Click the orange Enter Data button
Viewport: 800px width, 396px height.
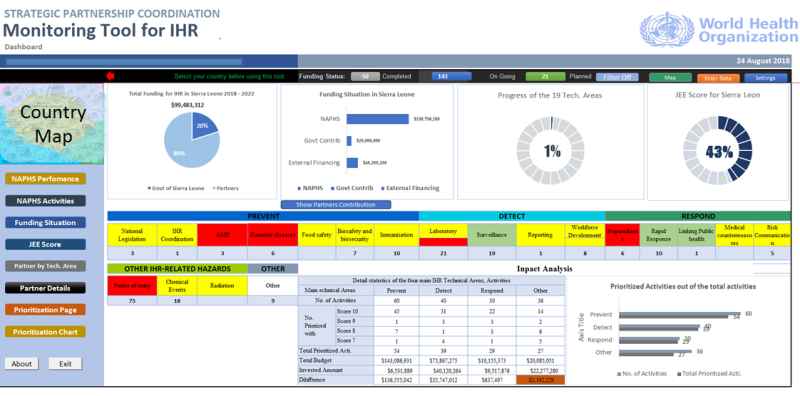click(x=718, y=78)
